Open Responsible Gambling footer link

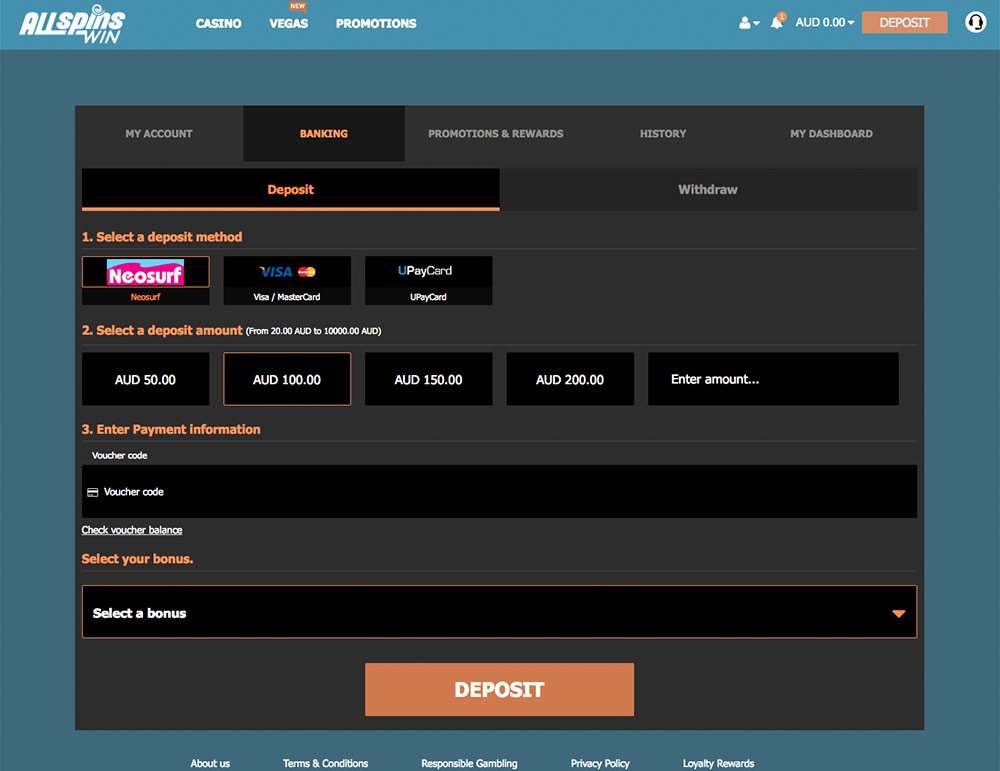point(469,763)
